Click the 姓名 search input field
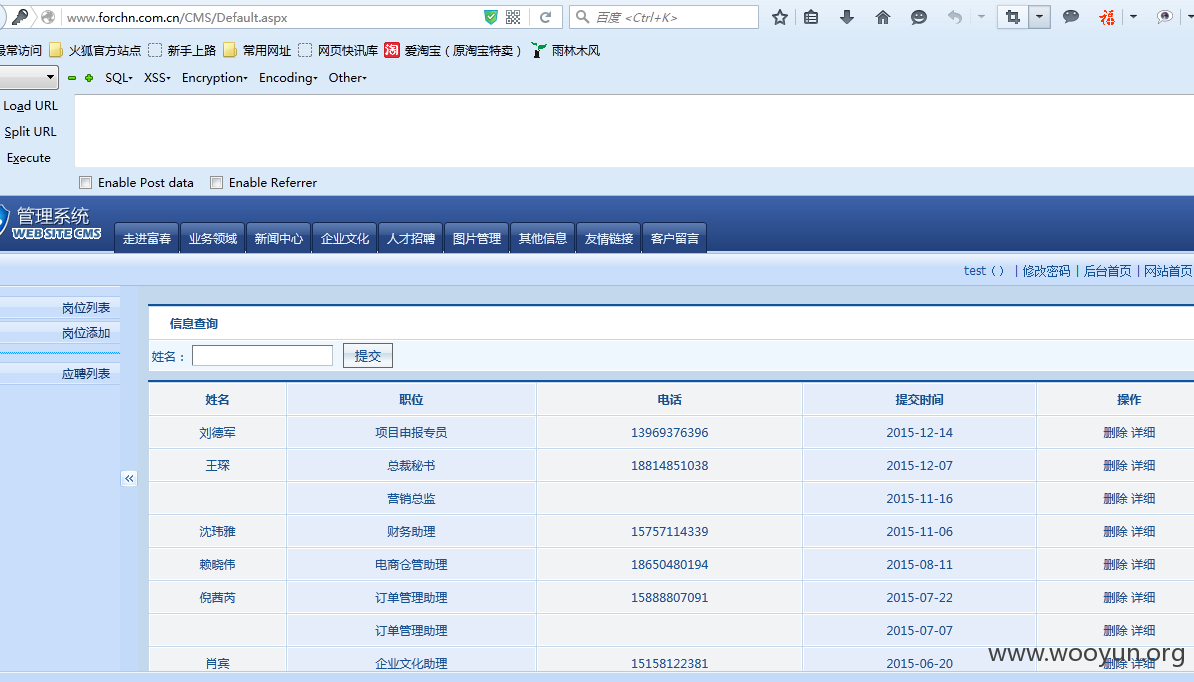This screenshot has height=682, width=1194. 263,355
